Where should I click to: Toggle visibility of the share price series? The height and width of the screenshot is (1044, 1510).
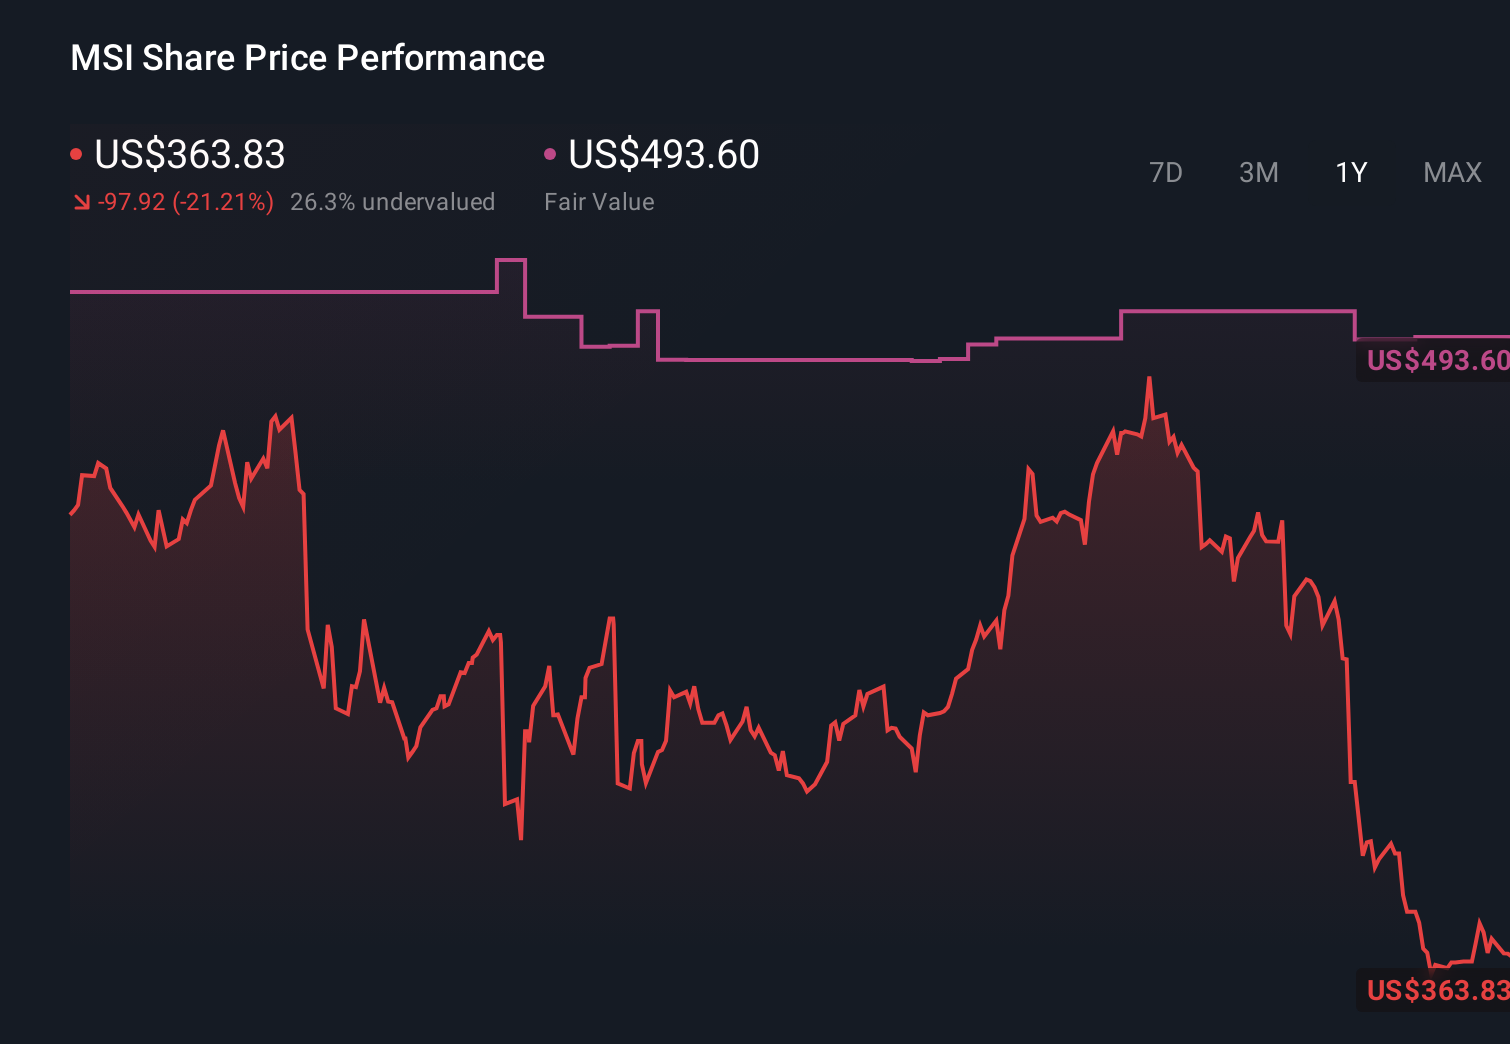pos(77,153)
